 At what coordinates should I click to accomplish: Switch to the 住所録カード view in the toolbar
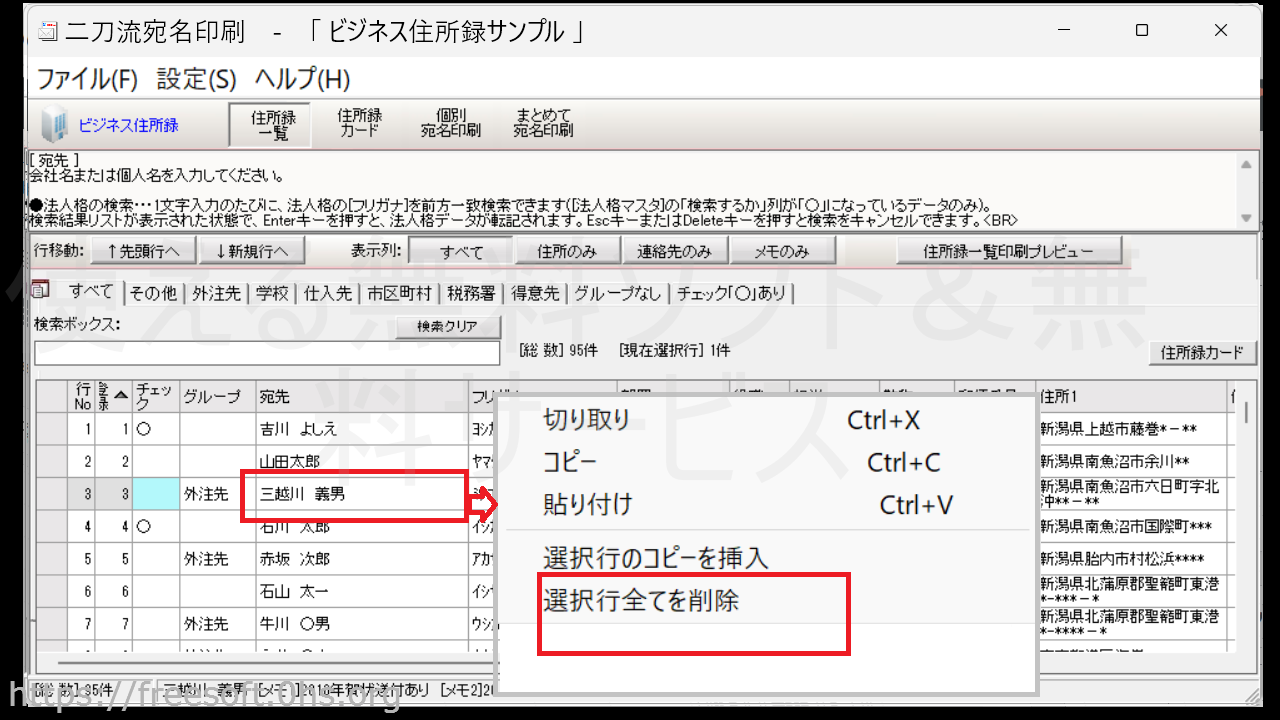pyautogui.click(x=359, y=123)
